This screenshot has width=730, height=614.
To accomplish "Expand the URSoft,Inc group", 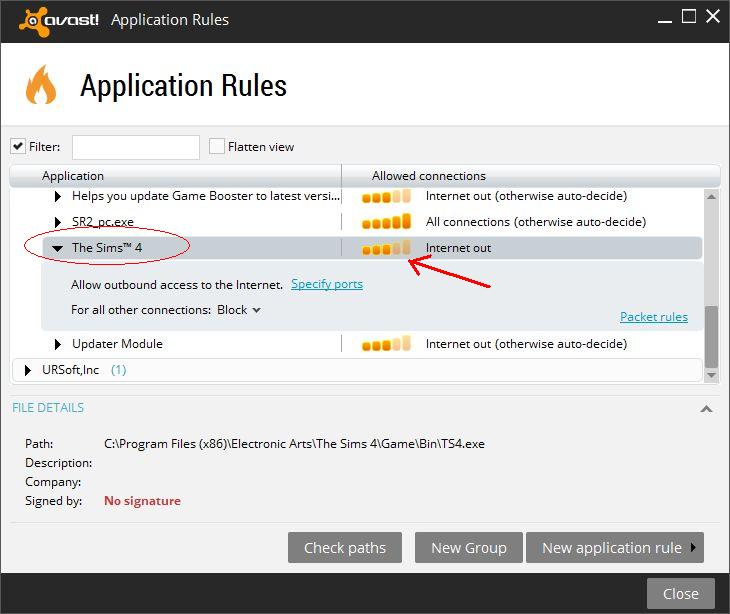I will pyautogui.click(x=28, y=370).
